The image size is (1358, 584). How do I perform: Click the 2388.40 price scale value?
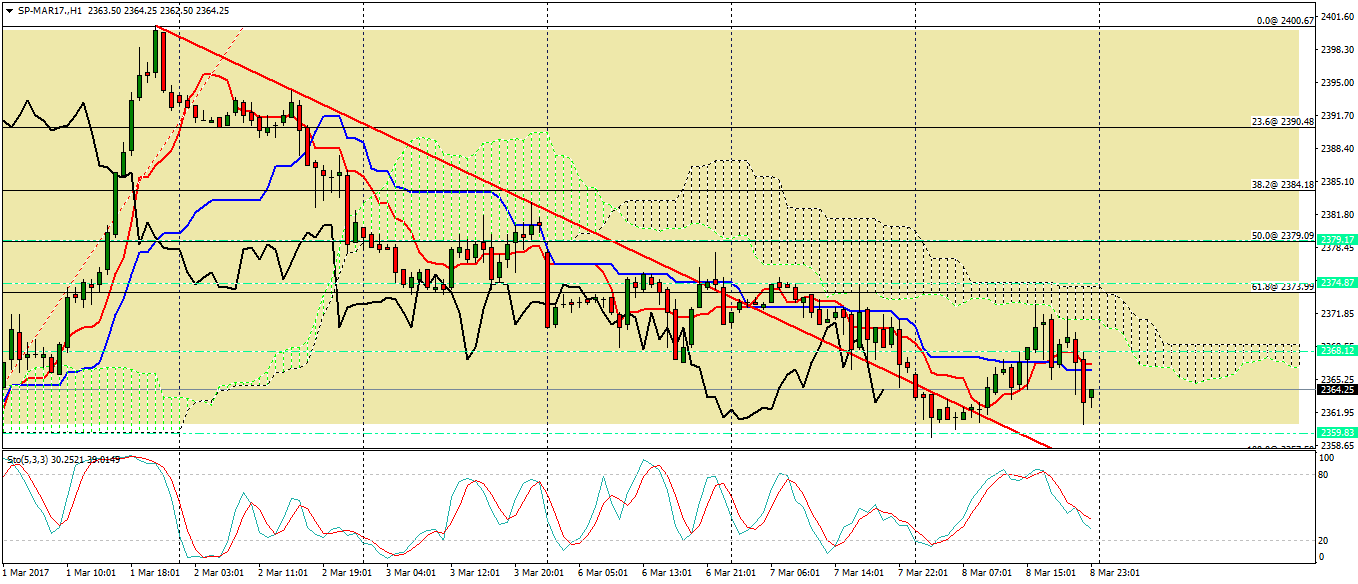click(1337, 148)
